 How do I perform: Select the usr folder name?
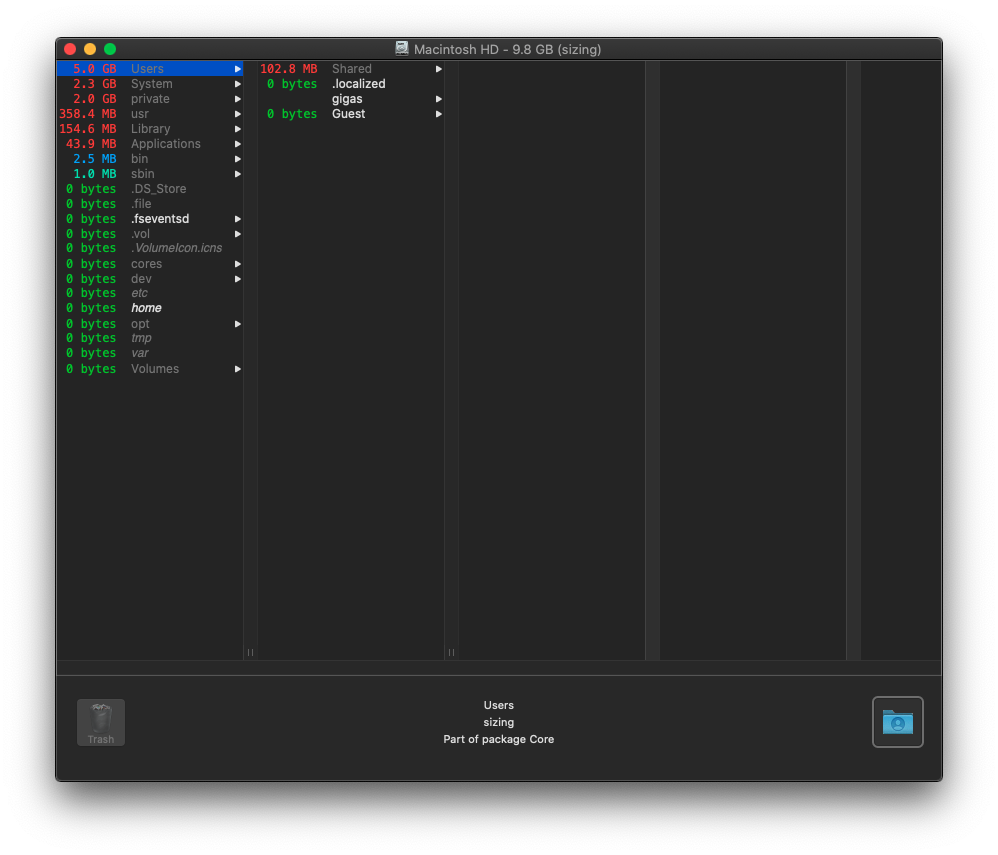point(139,114)
